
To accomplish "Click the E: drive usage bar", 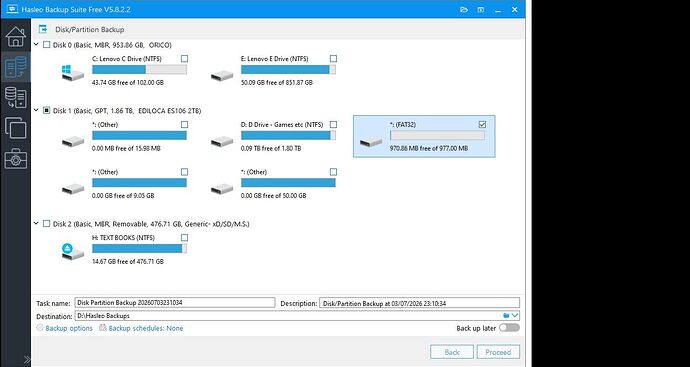I will [x=288, y=70].
